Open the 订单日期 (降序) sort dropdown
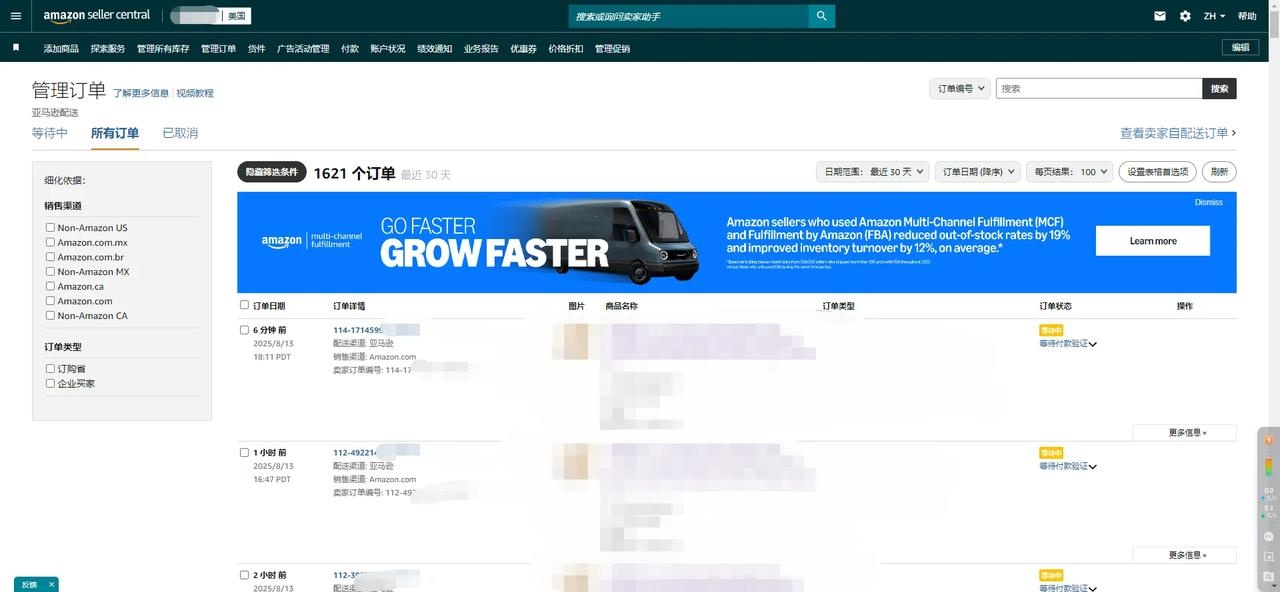This screenshot has height=592, width=1280. coord(978,171)
